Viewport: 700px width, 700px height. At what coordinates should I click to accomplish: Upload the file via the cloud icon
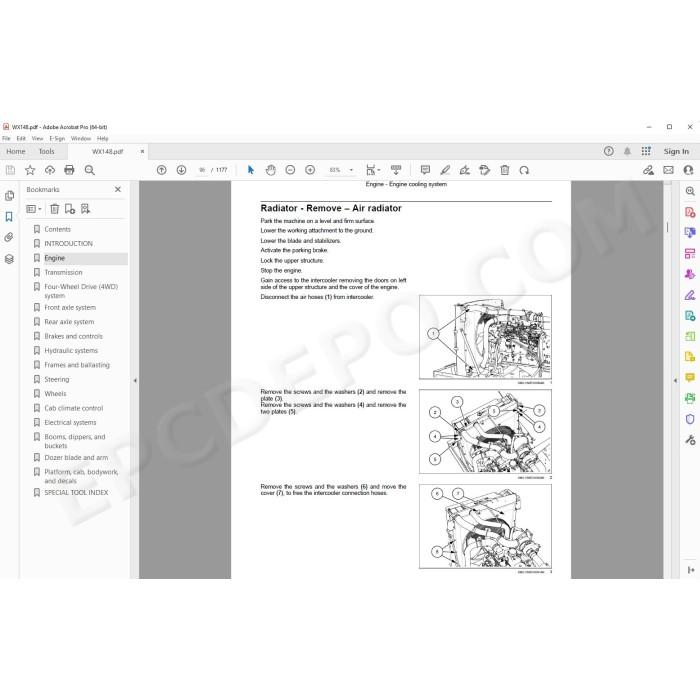pyautogui.click(x=50, y=170)
